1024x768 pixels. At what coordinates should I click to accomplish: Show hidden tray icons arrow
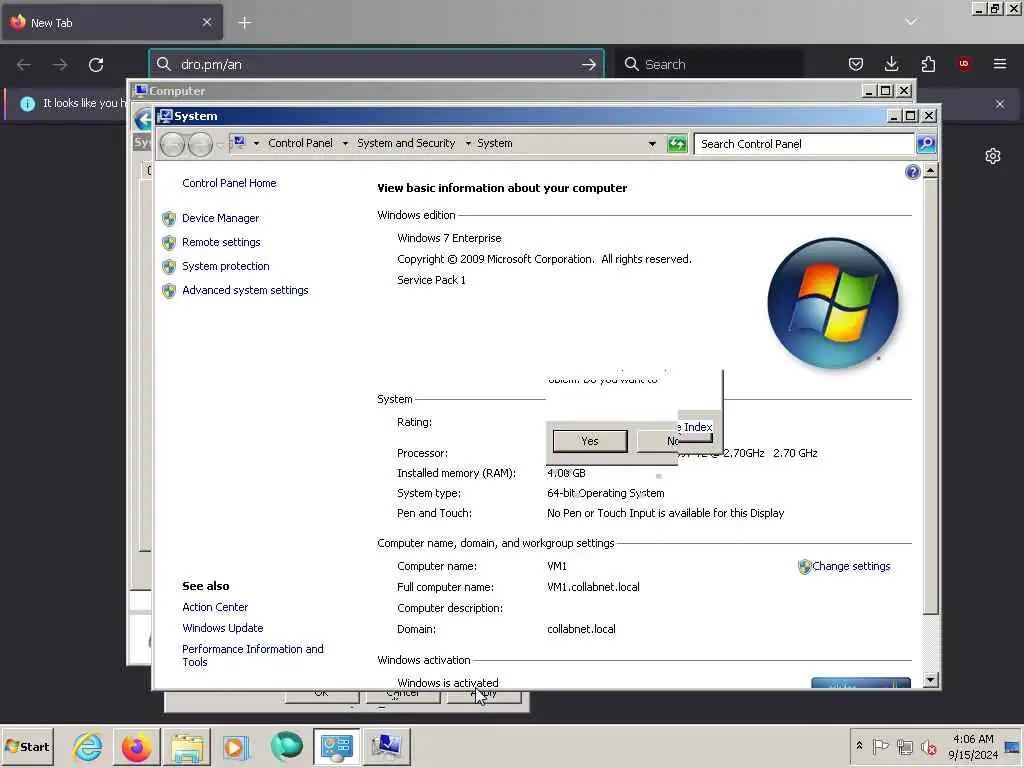859,746
